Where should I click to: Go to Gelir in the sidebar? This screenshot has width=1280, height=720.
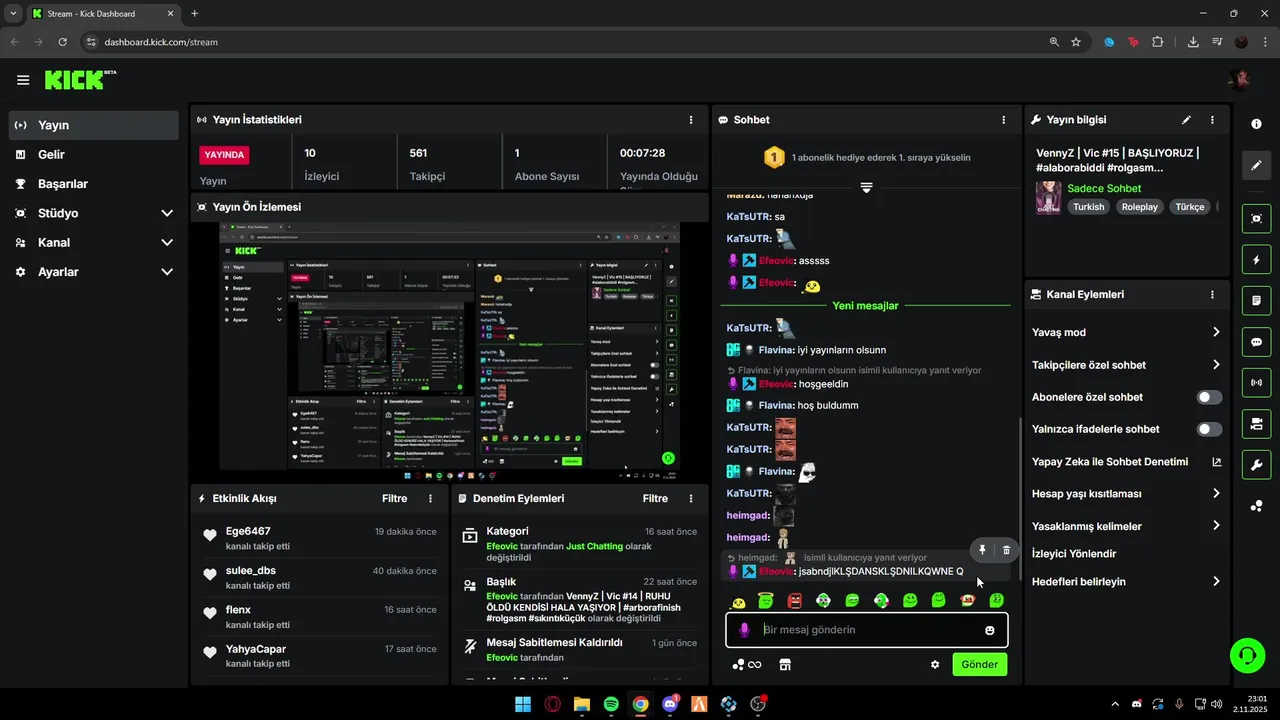[x=93, y=154]
